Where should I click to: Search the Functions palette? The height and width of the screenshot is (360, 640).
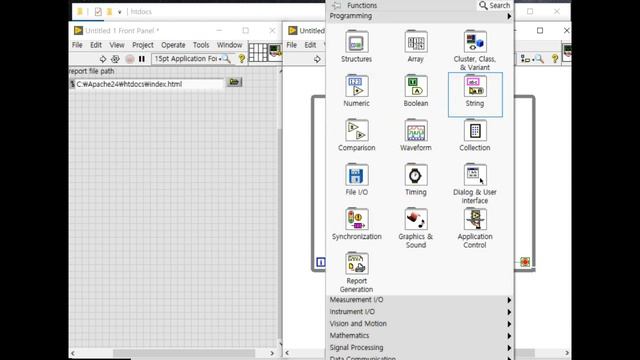coord(494,5)
